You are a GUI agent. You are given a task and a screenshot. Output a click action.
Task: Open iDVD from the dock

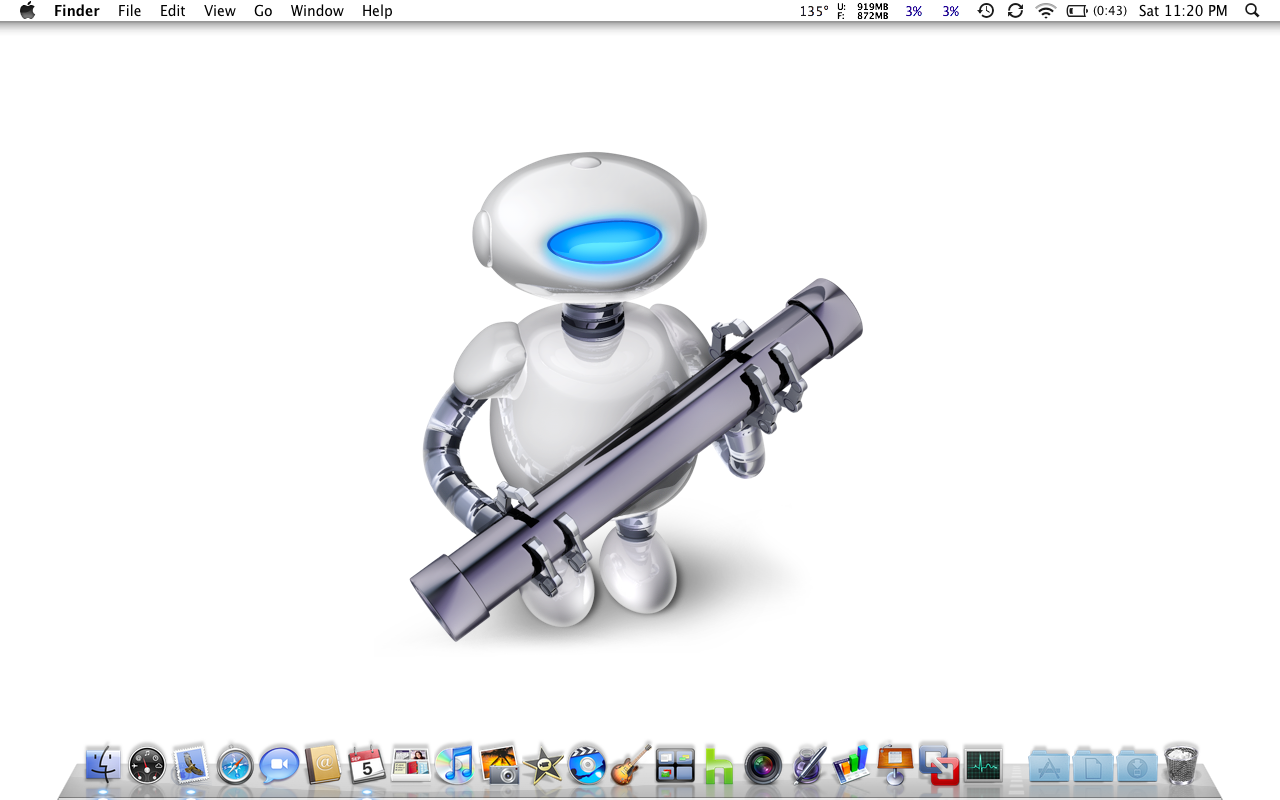coord(586,766)
